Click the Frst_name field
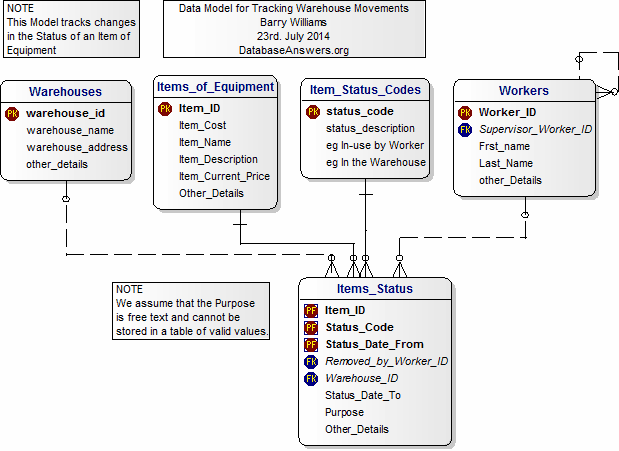Screen dimensions: 619x451 pos(504,147)
